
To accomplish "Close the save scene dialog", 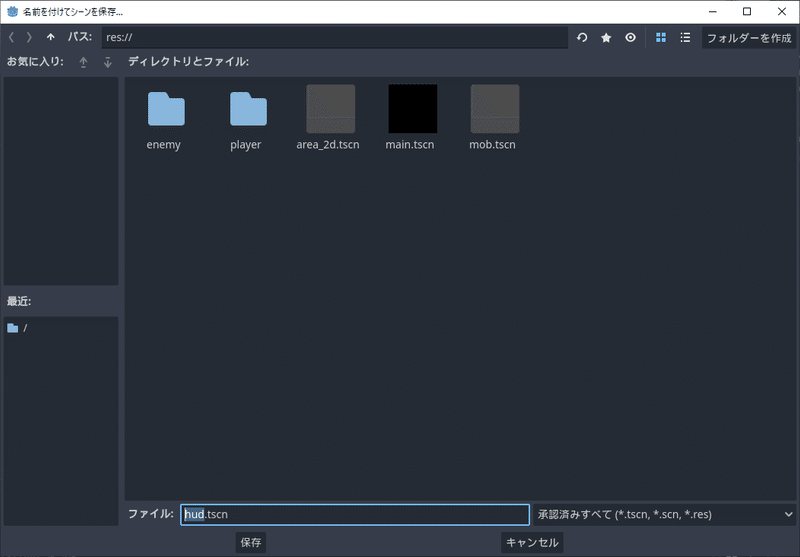I will click(x=782, y=11).
